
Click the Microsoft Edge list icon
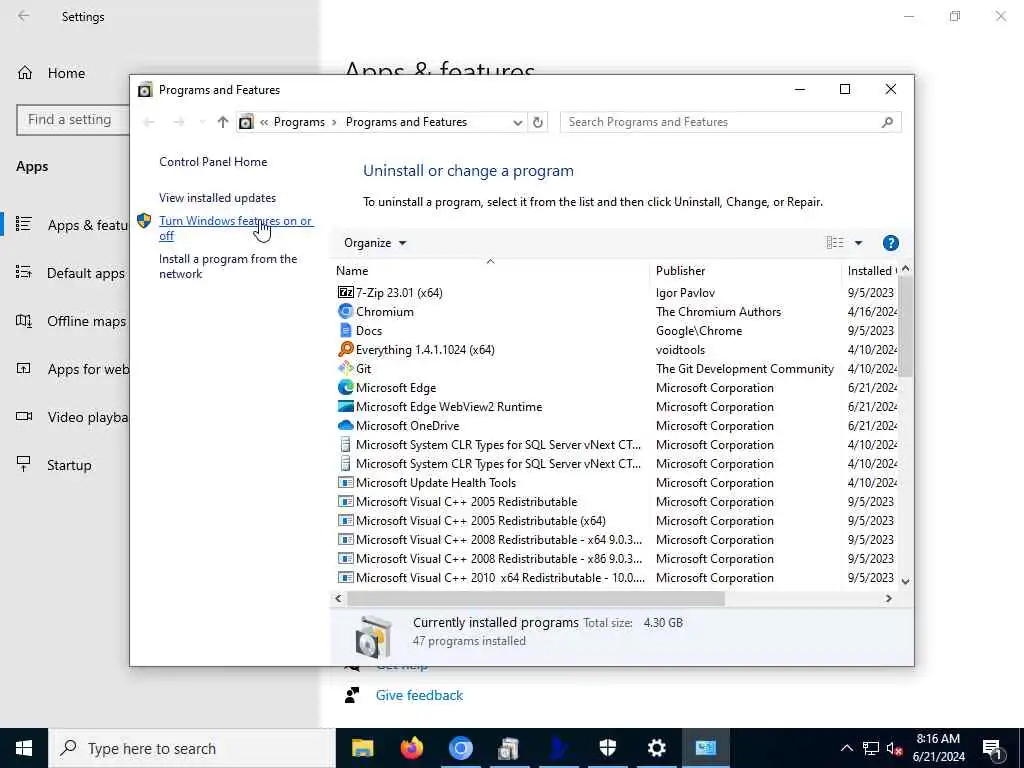click(x=345, y=387)
